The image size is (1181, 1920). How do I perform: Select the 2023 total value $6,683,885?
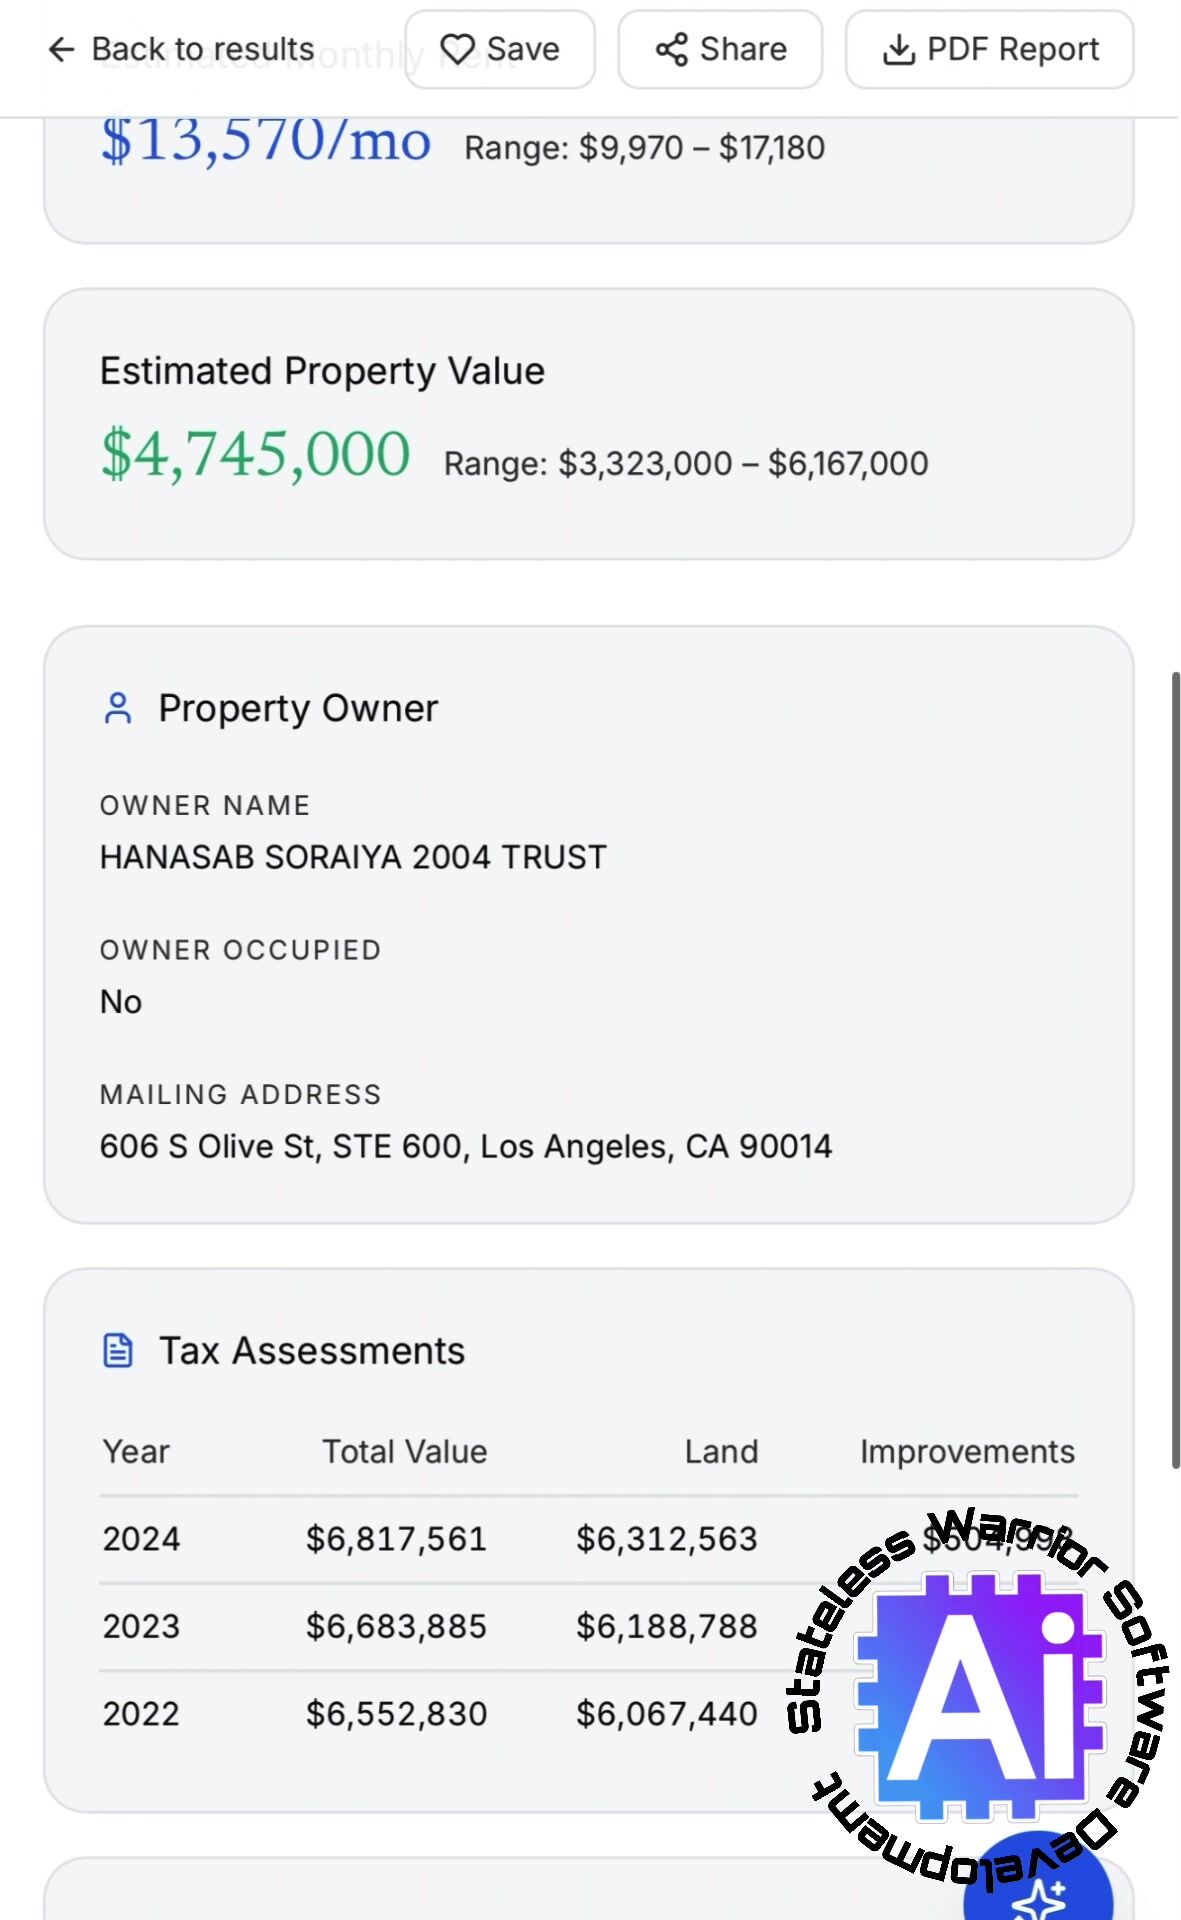coord(396,1626)
